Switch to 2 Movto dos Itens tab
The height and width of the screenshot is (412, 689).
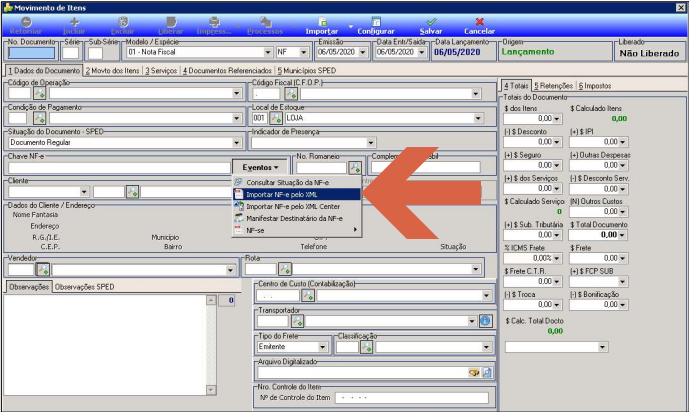(112, 71)
